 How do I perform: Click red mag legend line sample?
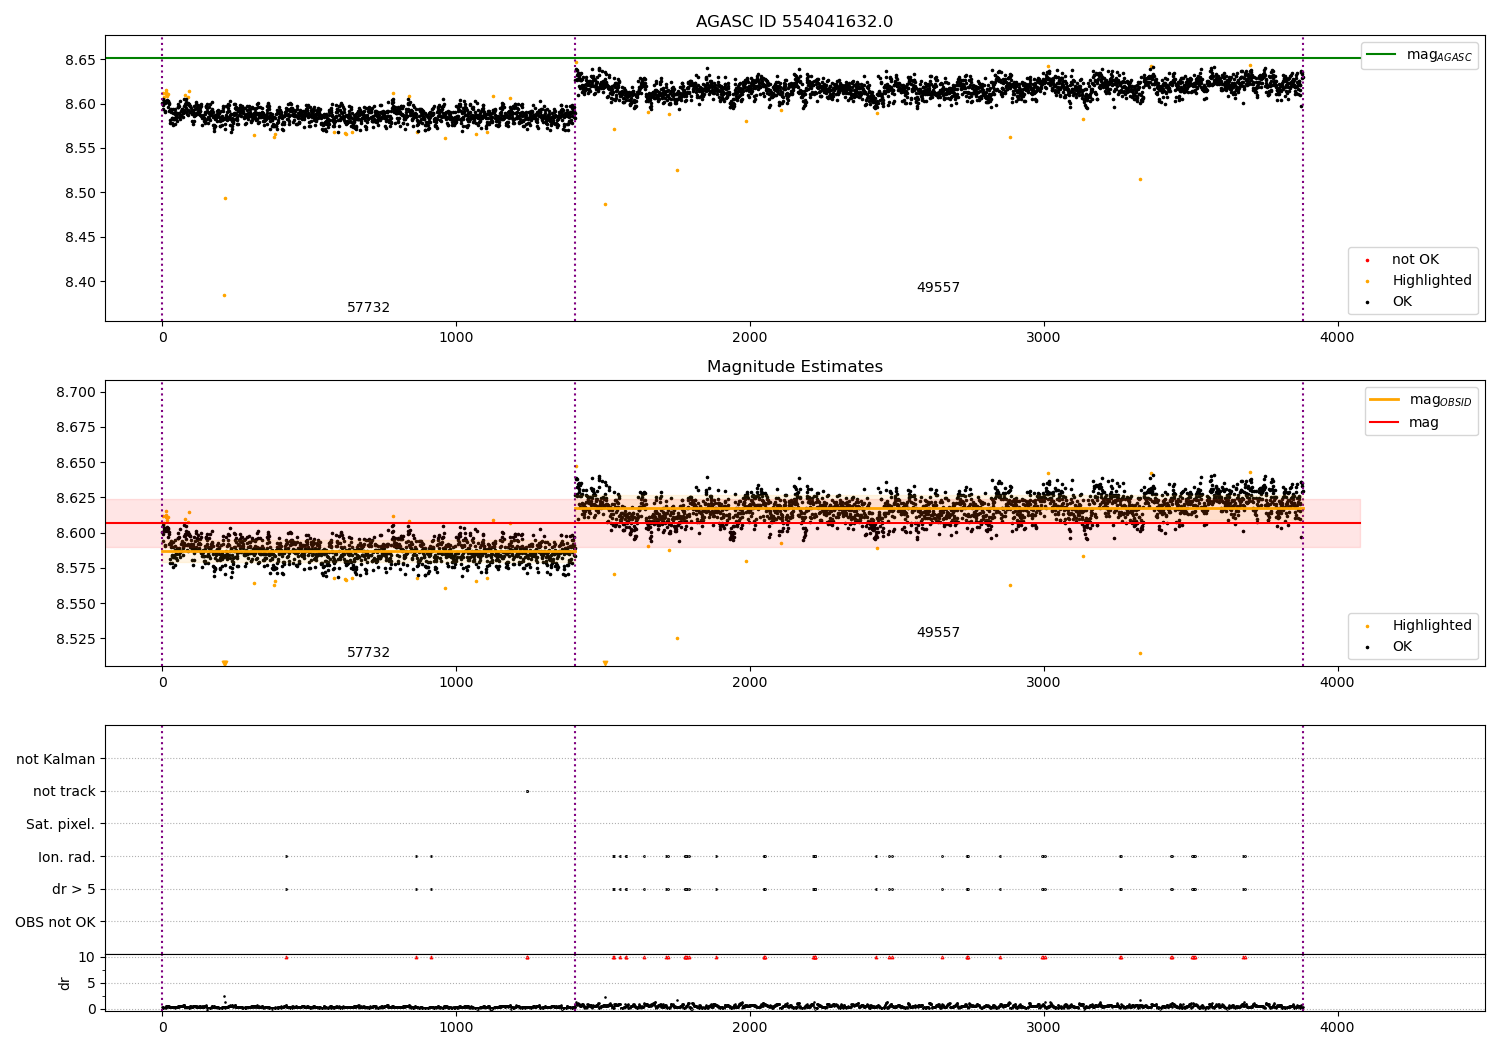tap(1385, 423)
